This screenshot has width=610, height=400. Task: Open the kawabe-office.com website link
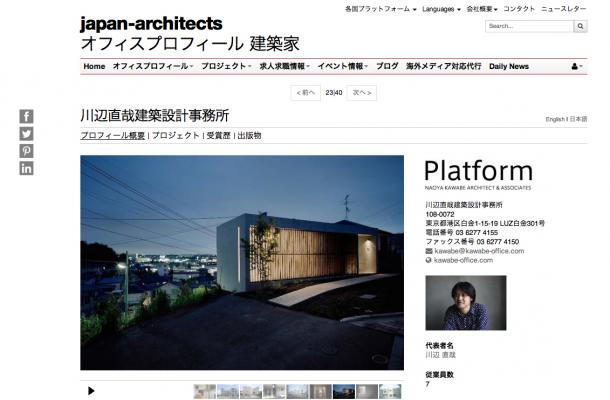click(463, 260)
